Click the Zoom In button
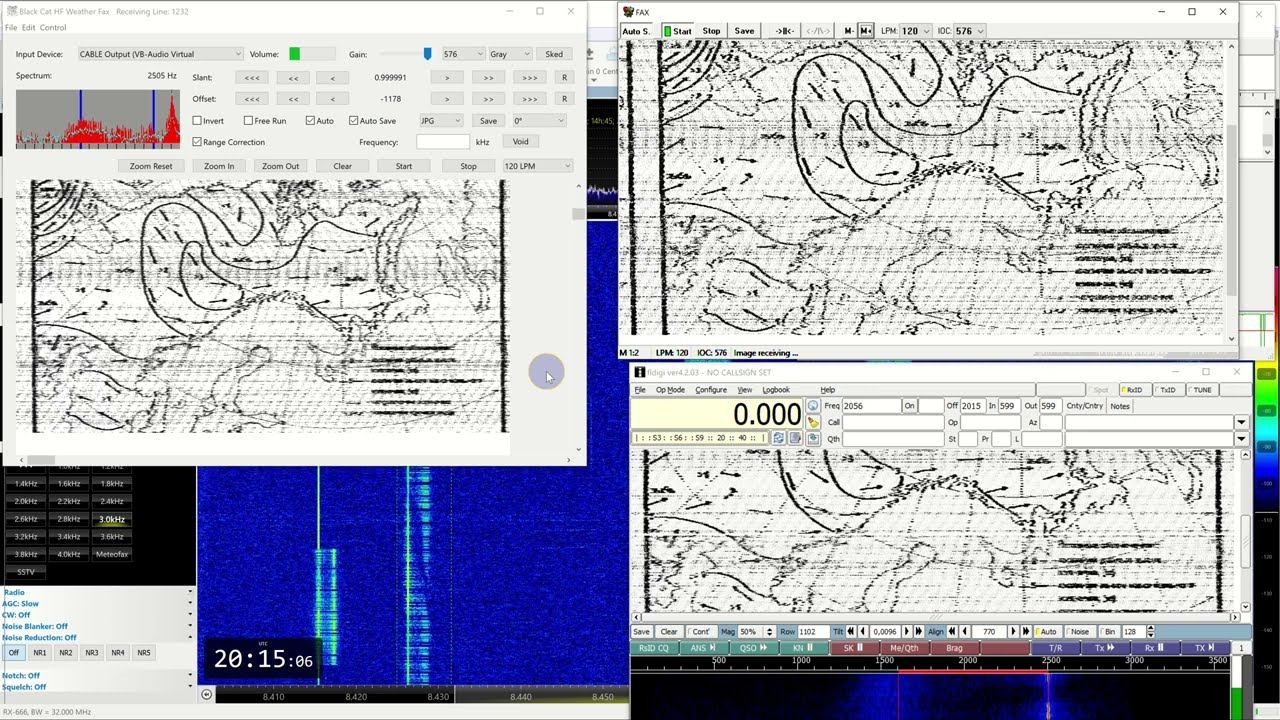 pos(219,166)
